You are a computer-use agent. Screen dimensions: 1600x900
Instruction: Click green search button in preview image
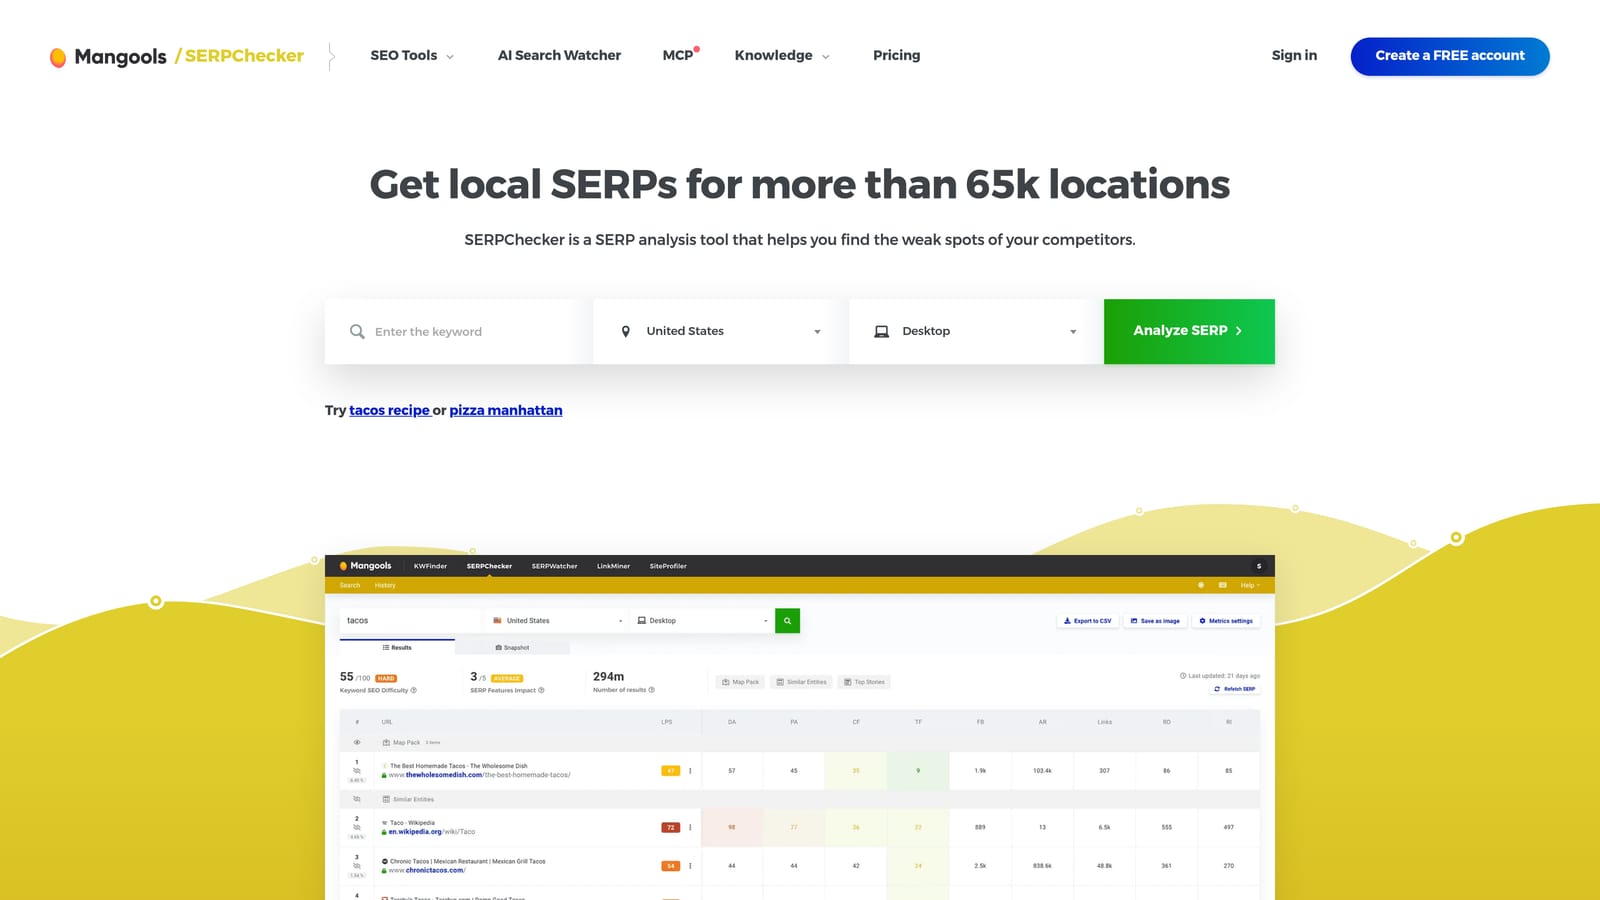pyautogui.click(x=787, y=621)
